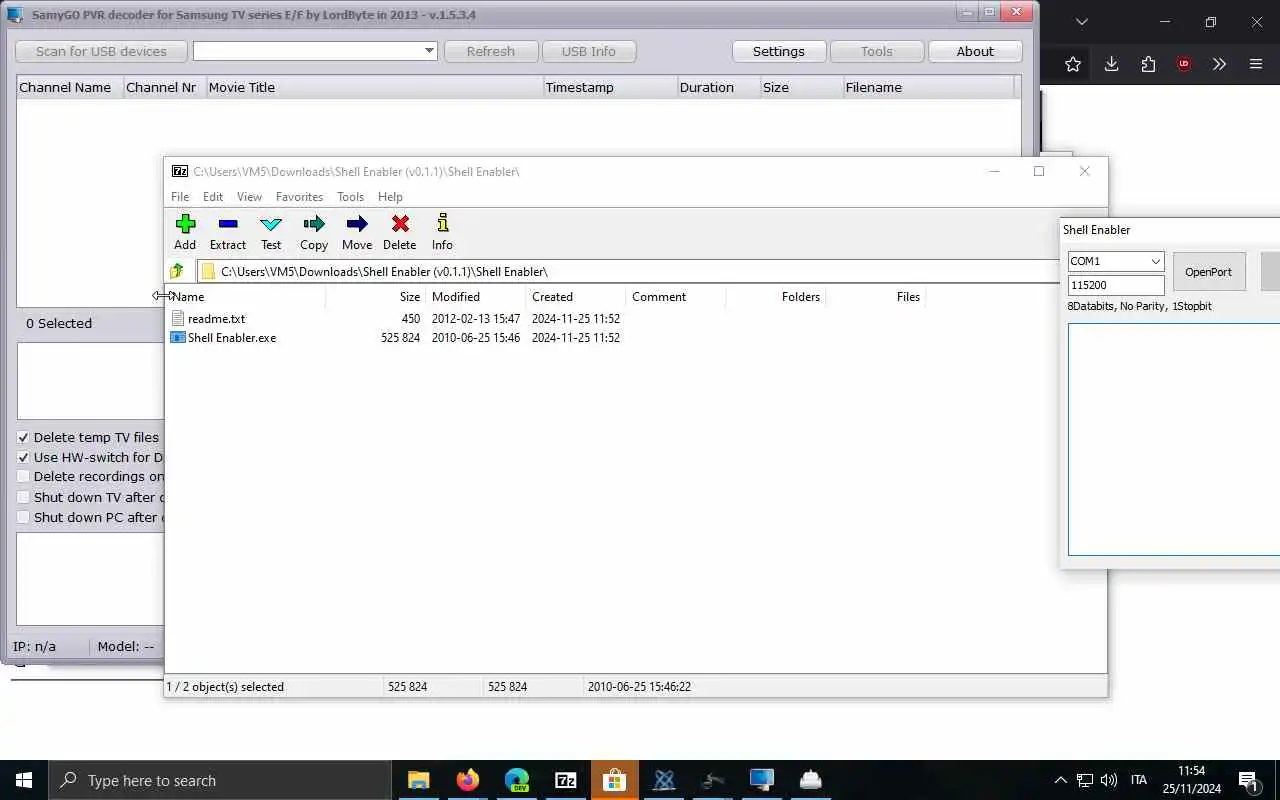Click OpenPort in Shell Enabler
1280x800 pixels.
point(1208,271)
